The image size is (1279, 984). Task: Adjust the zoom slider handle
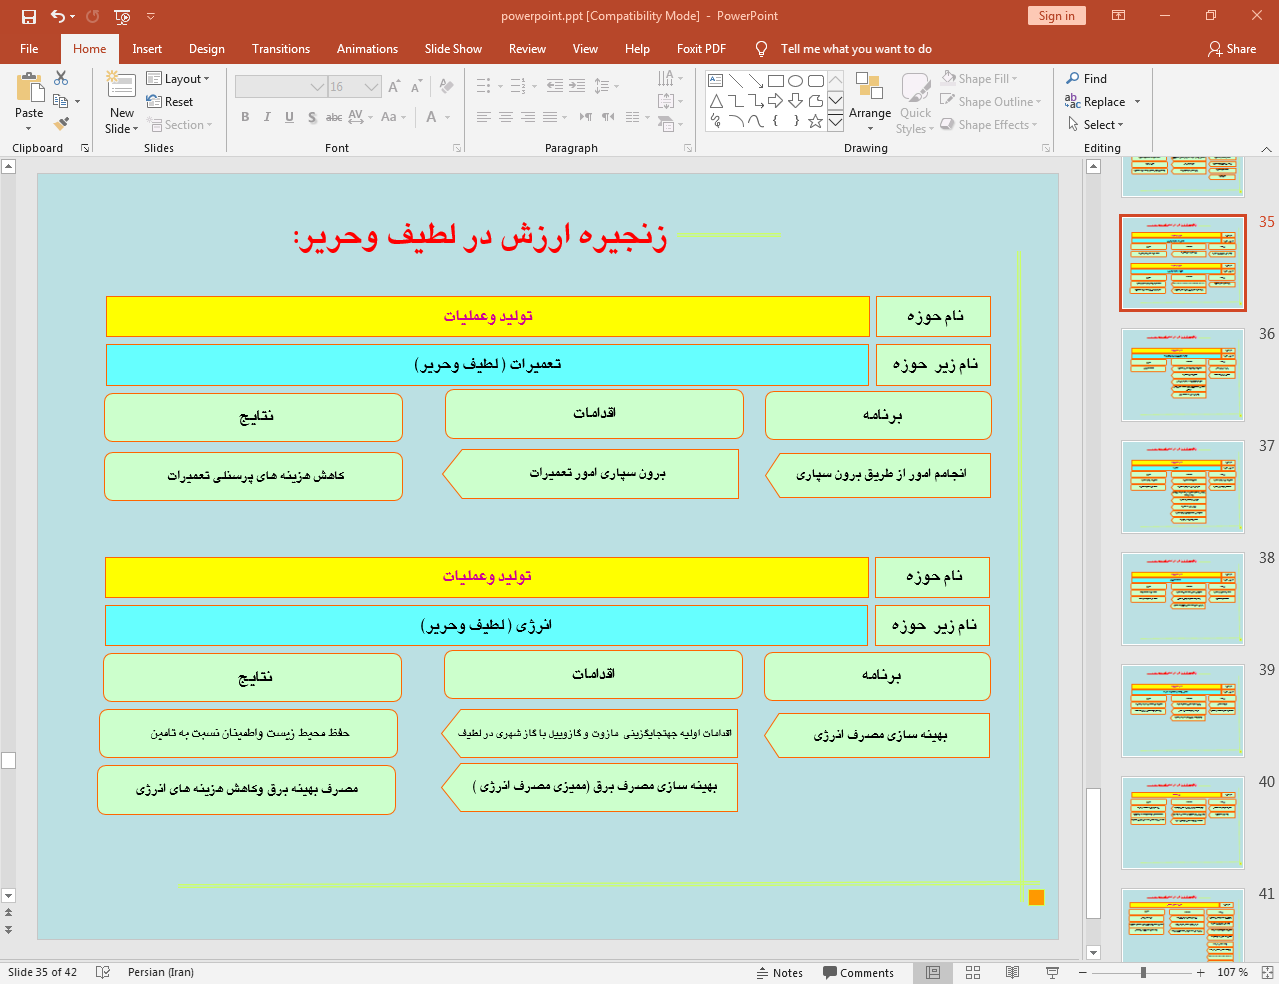1143,972
